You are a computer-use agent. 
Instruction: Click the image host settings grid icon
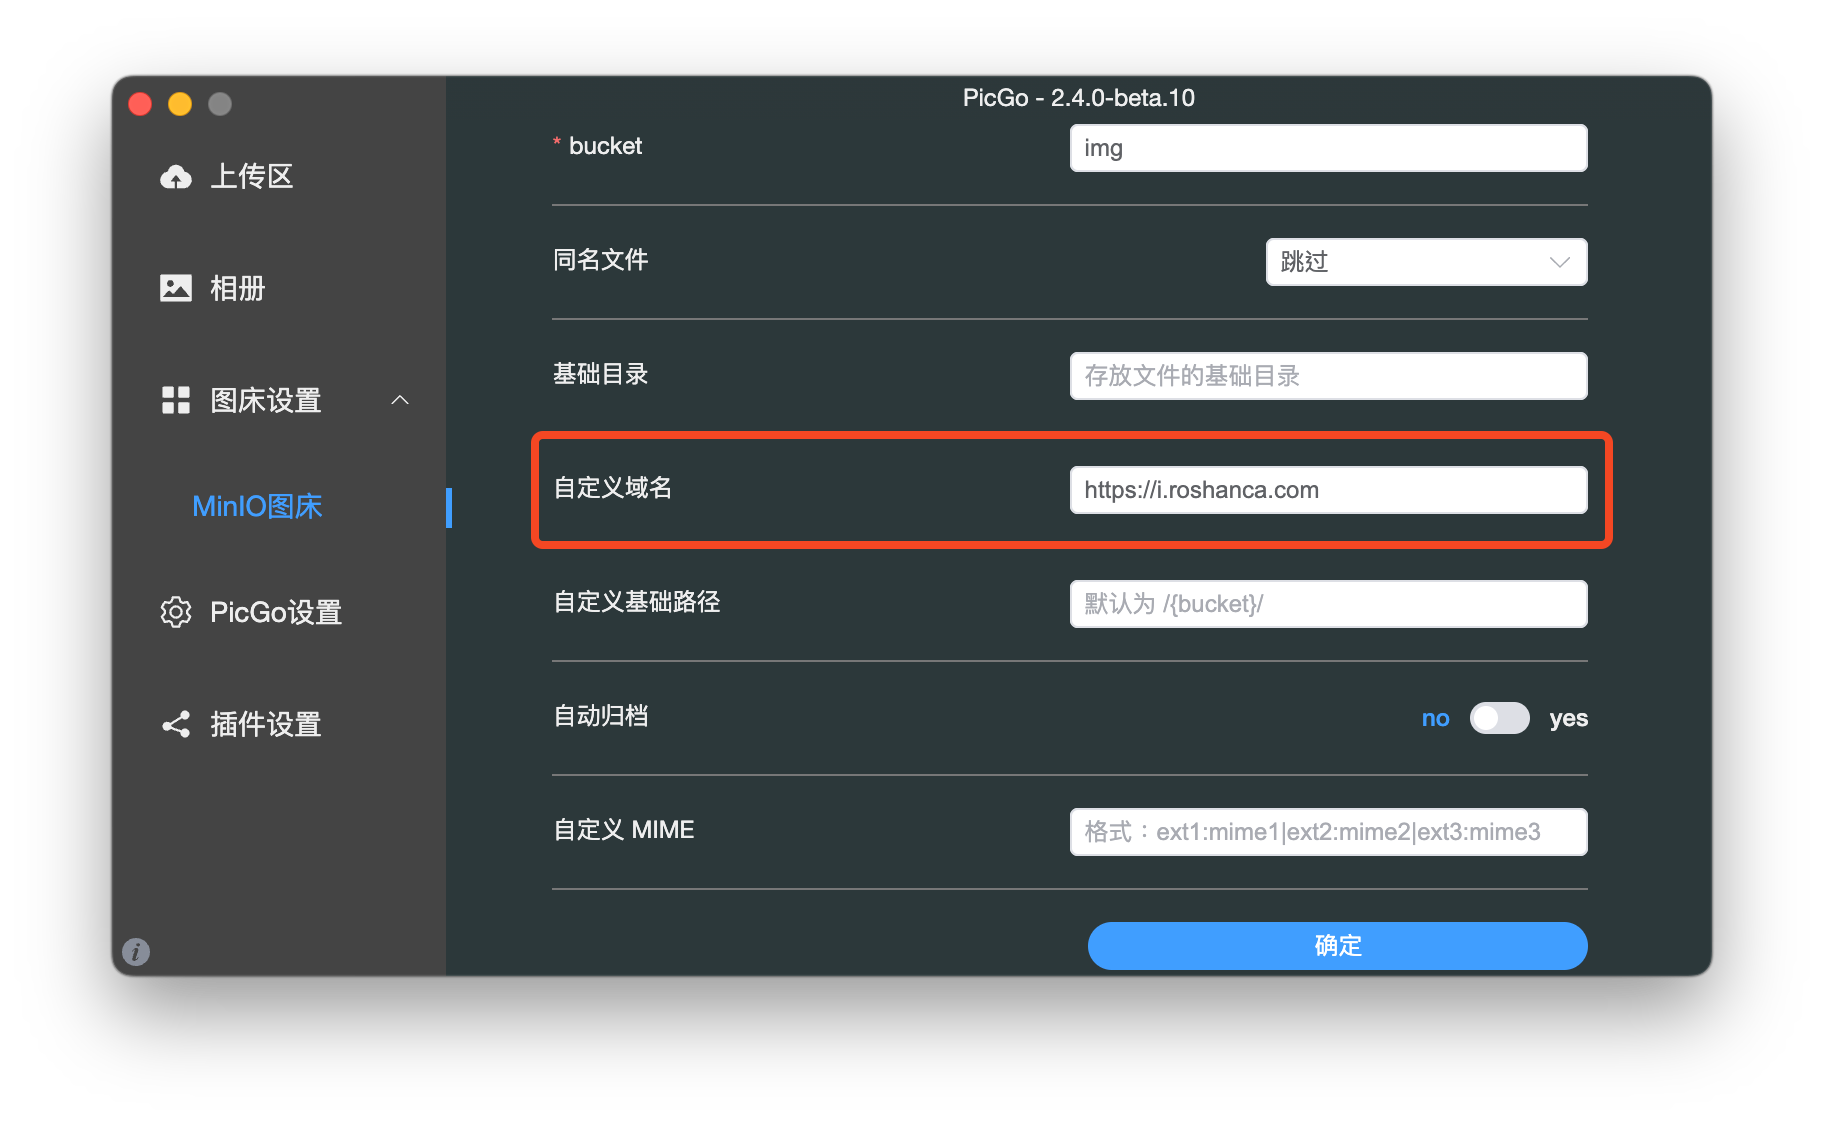[x=176, y=400]
